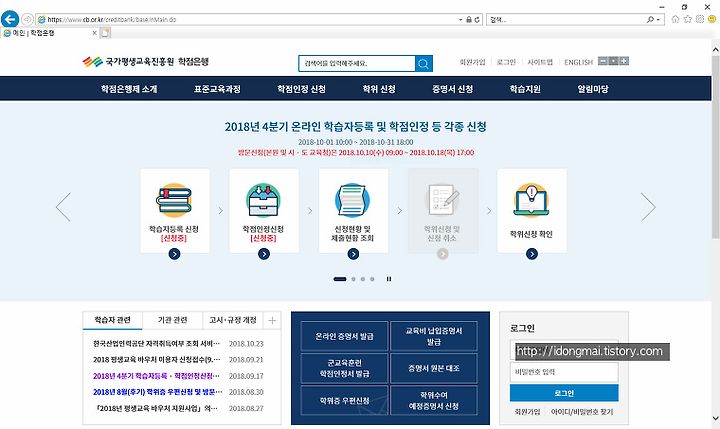
Task: Open the 학위 신청 menu
Action: pyautogui.click(x=379, y=89)
